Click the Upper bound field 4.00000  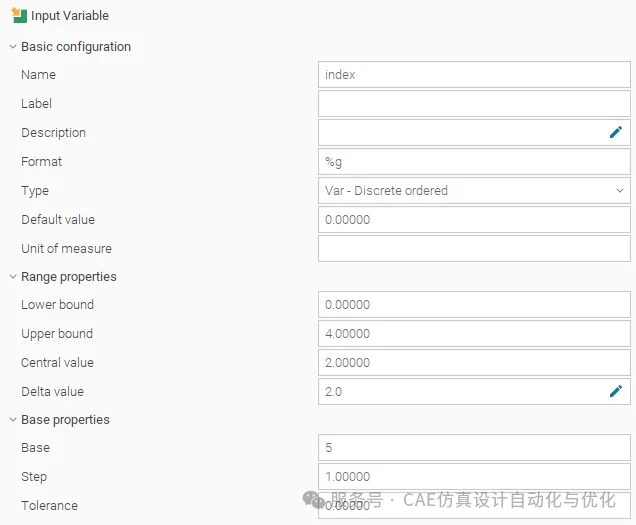[474, 334]
